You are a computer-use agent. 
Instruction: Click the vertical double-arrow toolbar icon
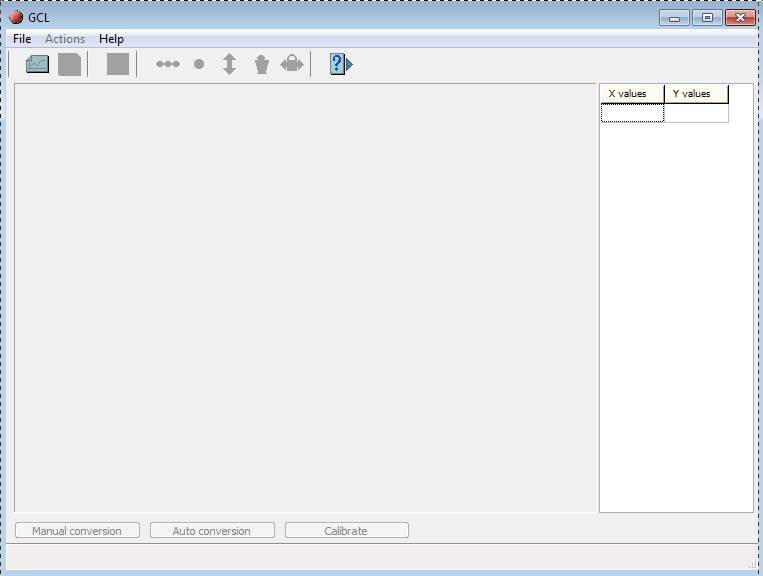[x=229, y=64]
